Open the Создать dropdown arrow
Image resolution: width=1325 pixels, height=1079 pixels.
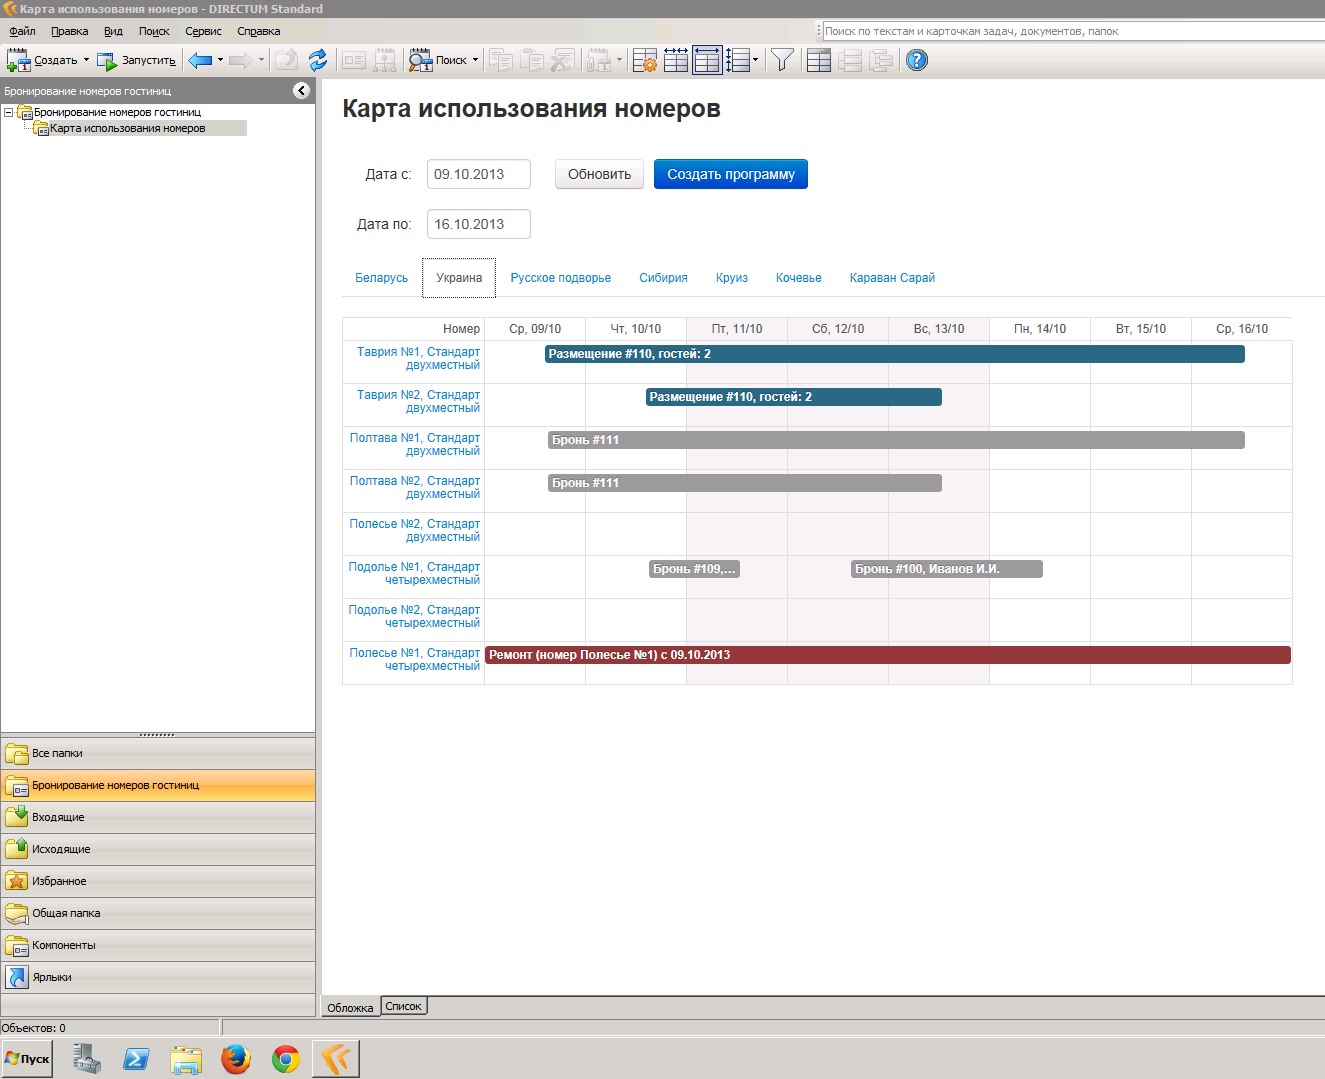click(x=86, y=60)
